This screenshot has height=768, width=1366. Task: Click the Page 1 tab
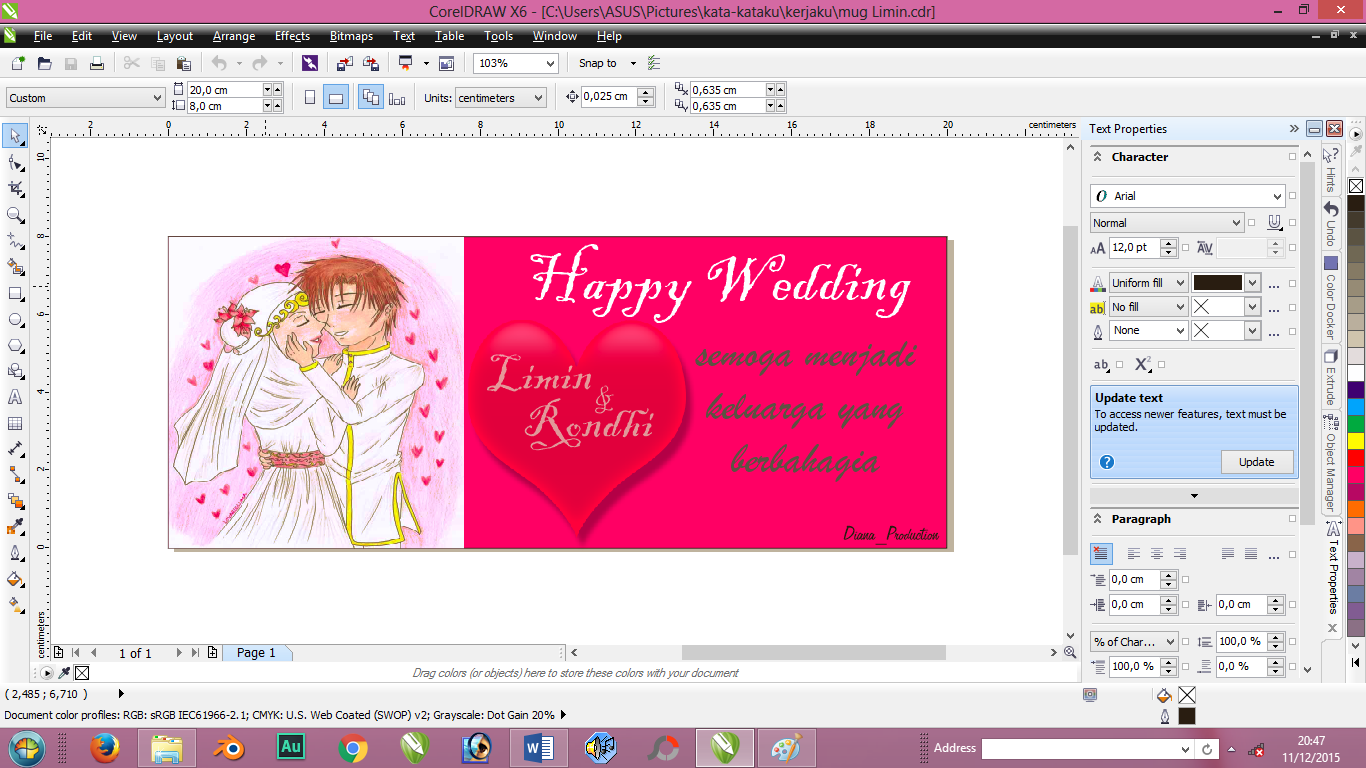point(257,652)
